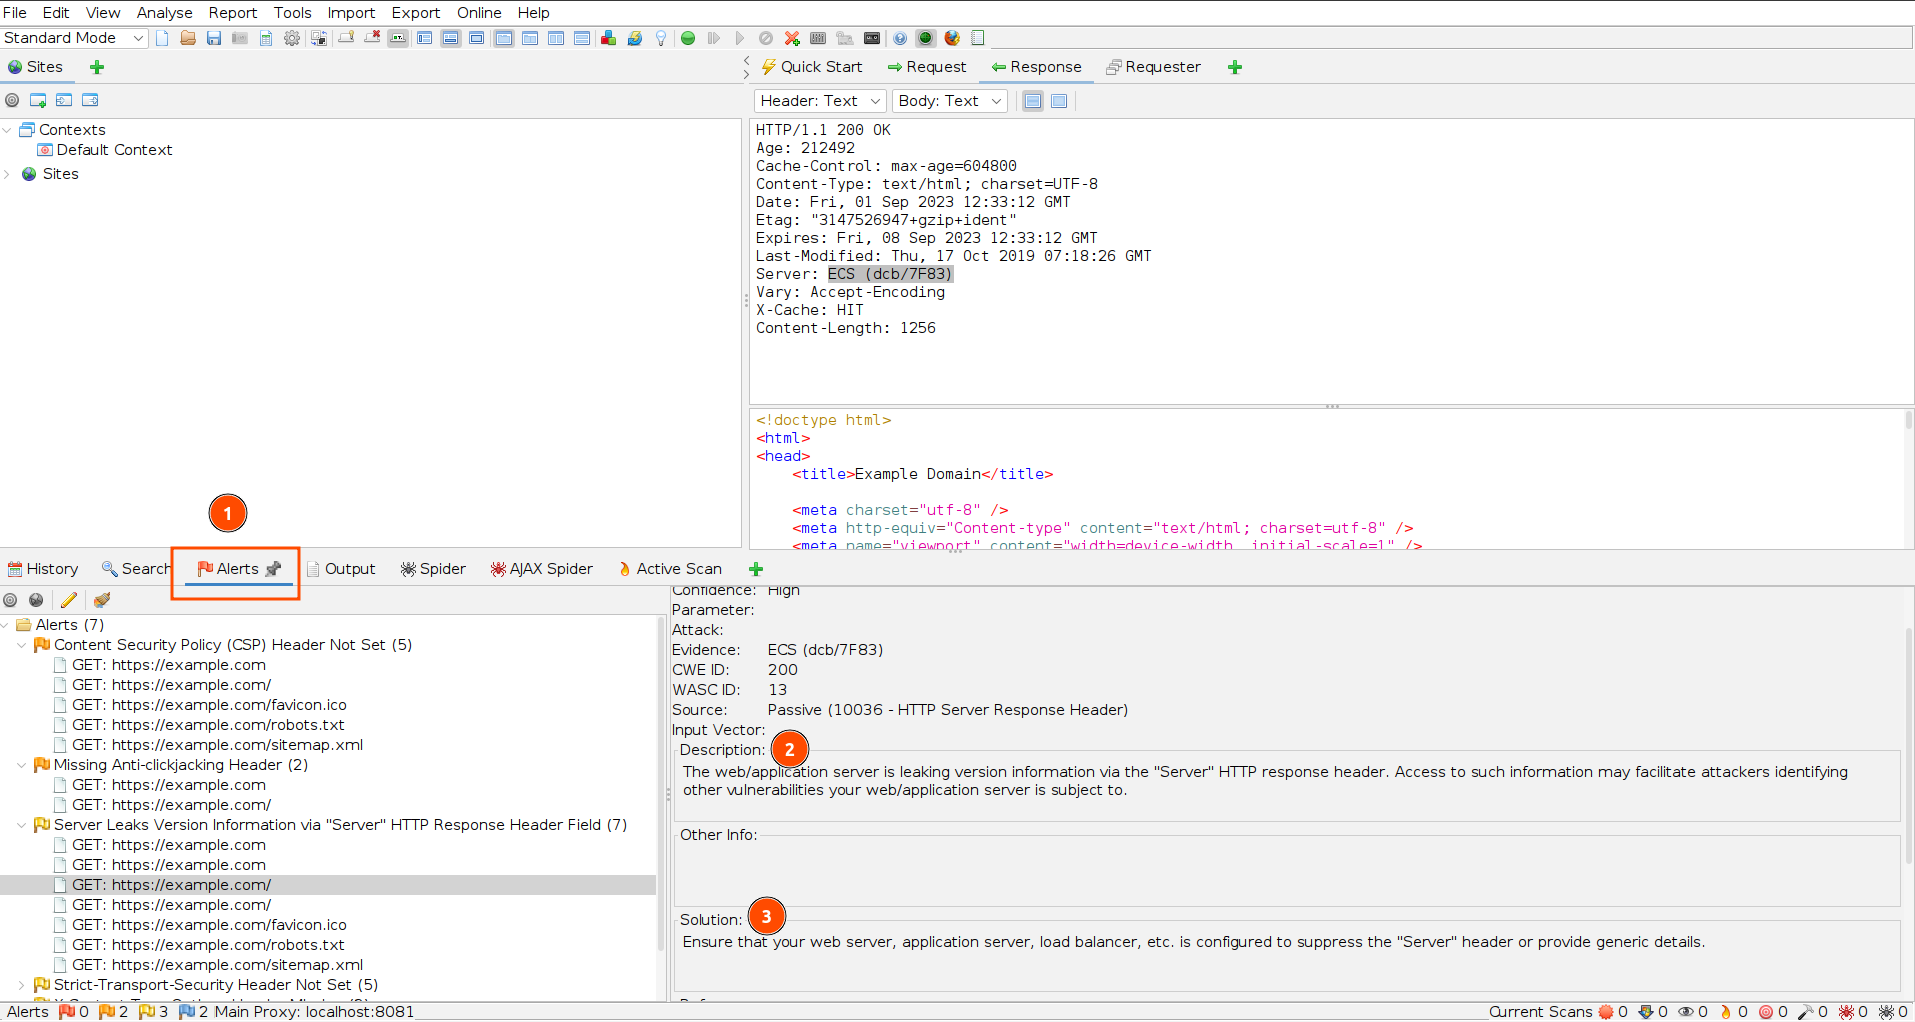
Task: Toggle the scope target icon in Alerts toolbar
Action: (10, 600)
